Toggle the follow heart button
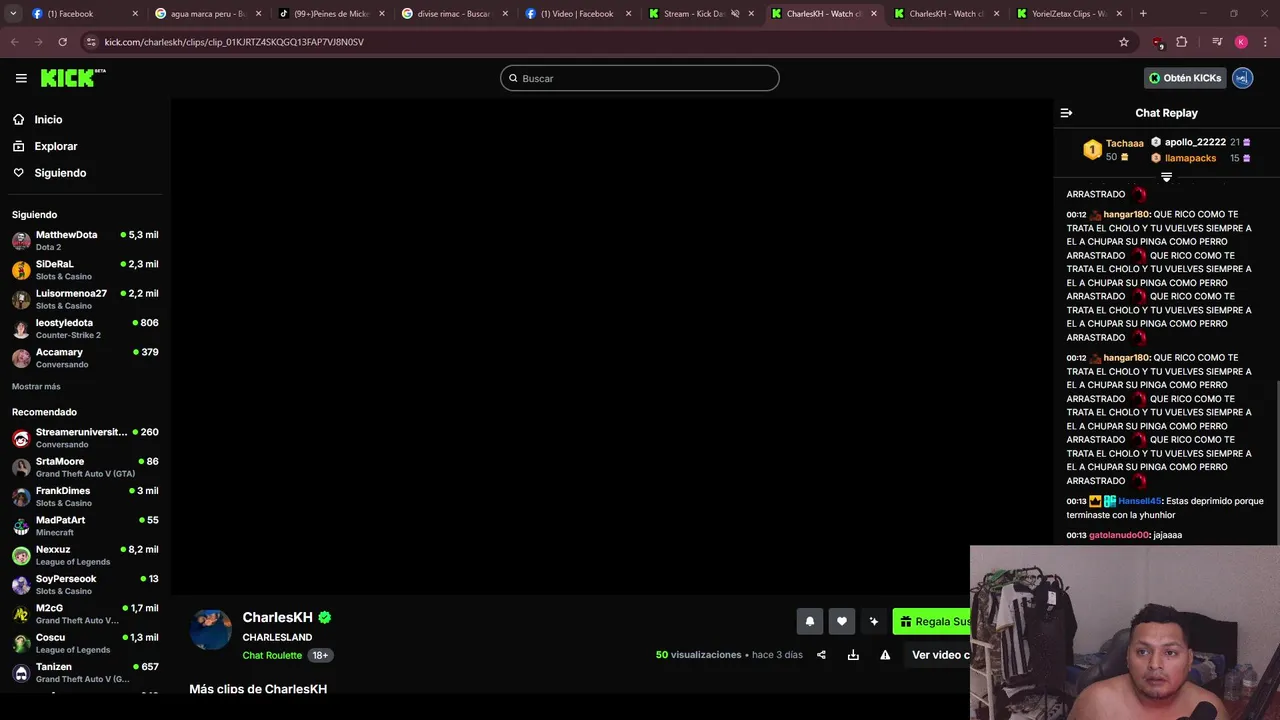 (x=842, y=621)
